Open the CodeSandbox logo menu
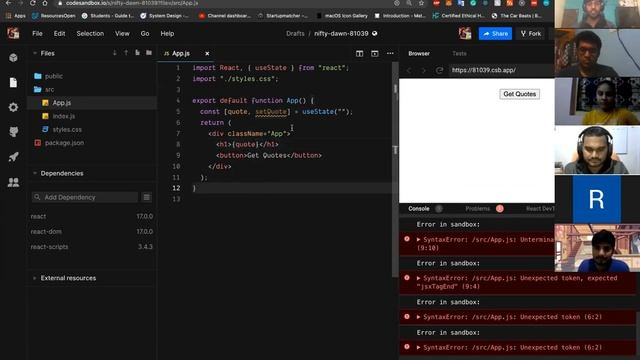640x360 pixels. click(13, 33)
